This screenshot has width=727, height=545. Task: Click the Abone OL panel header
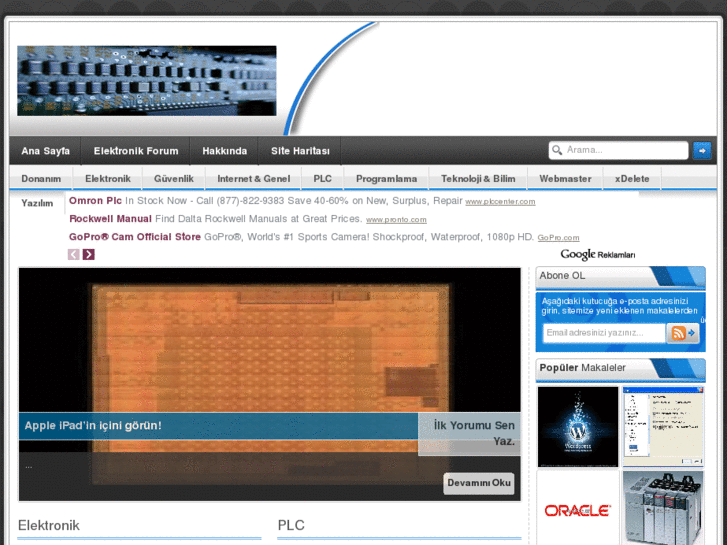tap(620, 277)
